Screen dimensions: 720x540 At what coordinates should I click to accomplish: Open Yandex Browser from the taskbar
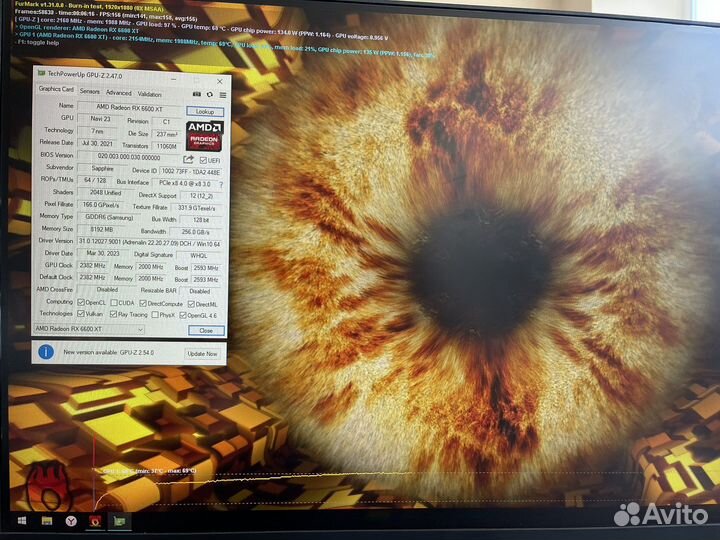point(71,521)
